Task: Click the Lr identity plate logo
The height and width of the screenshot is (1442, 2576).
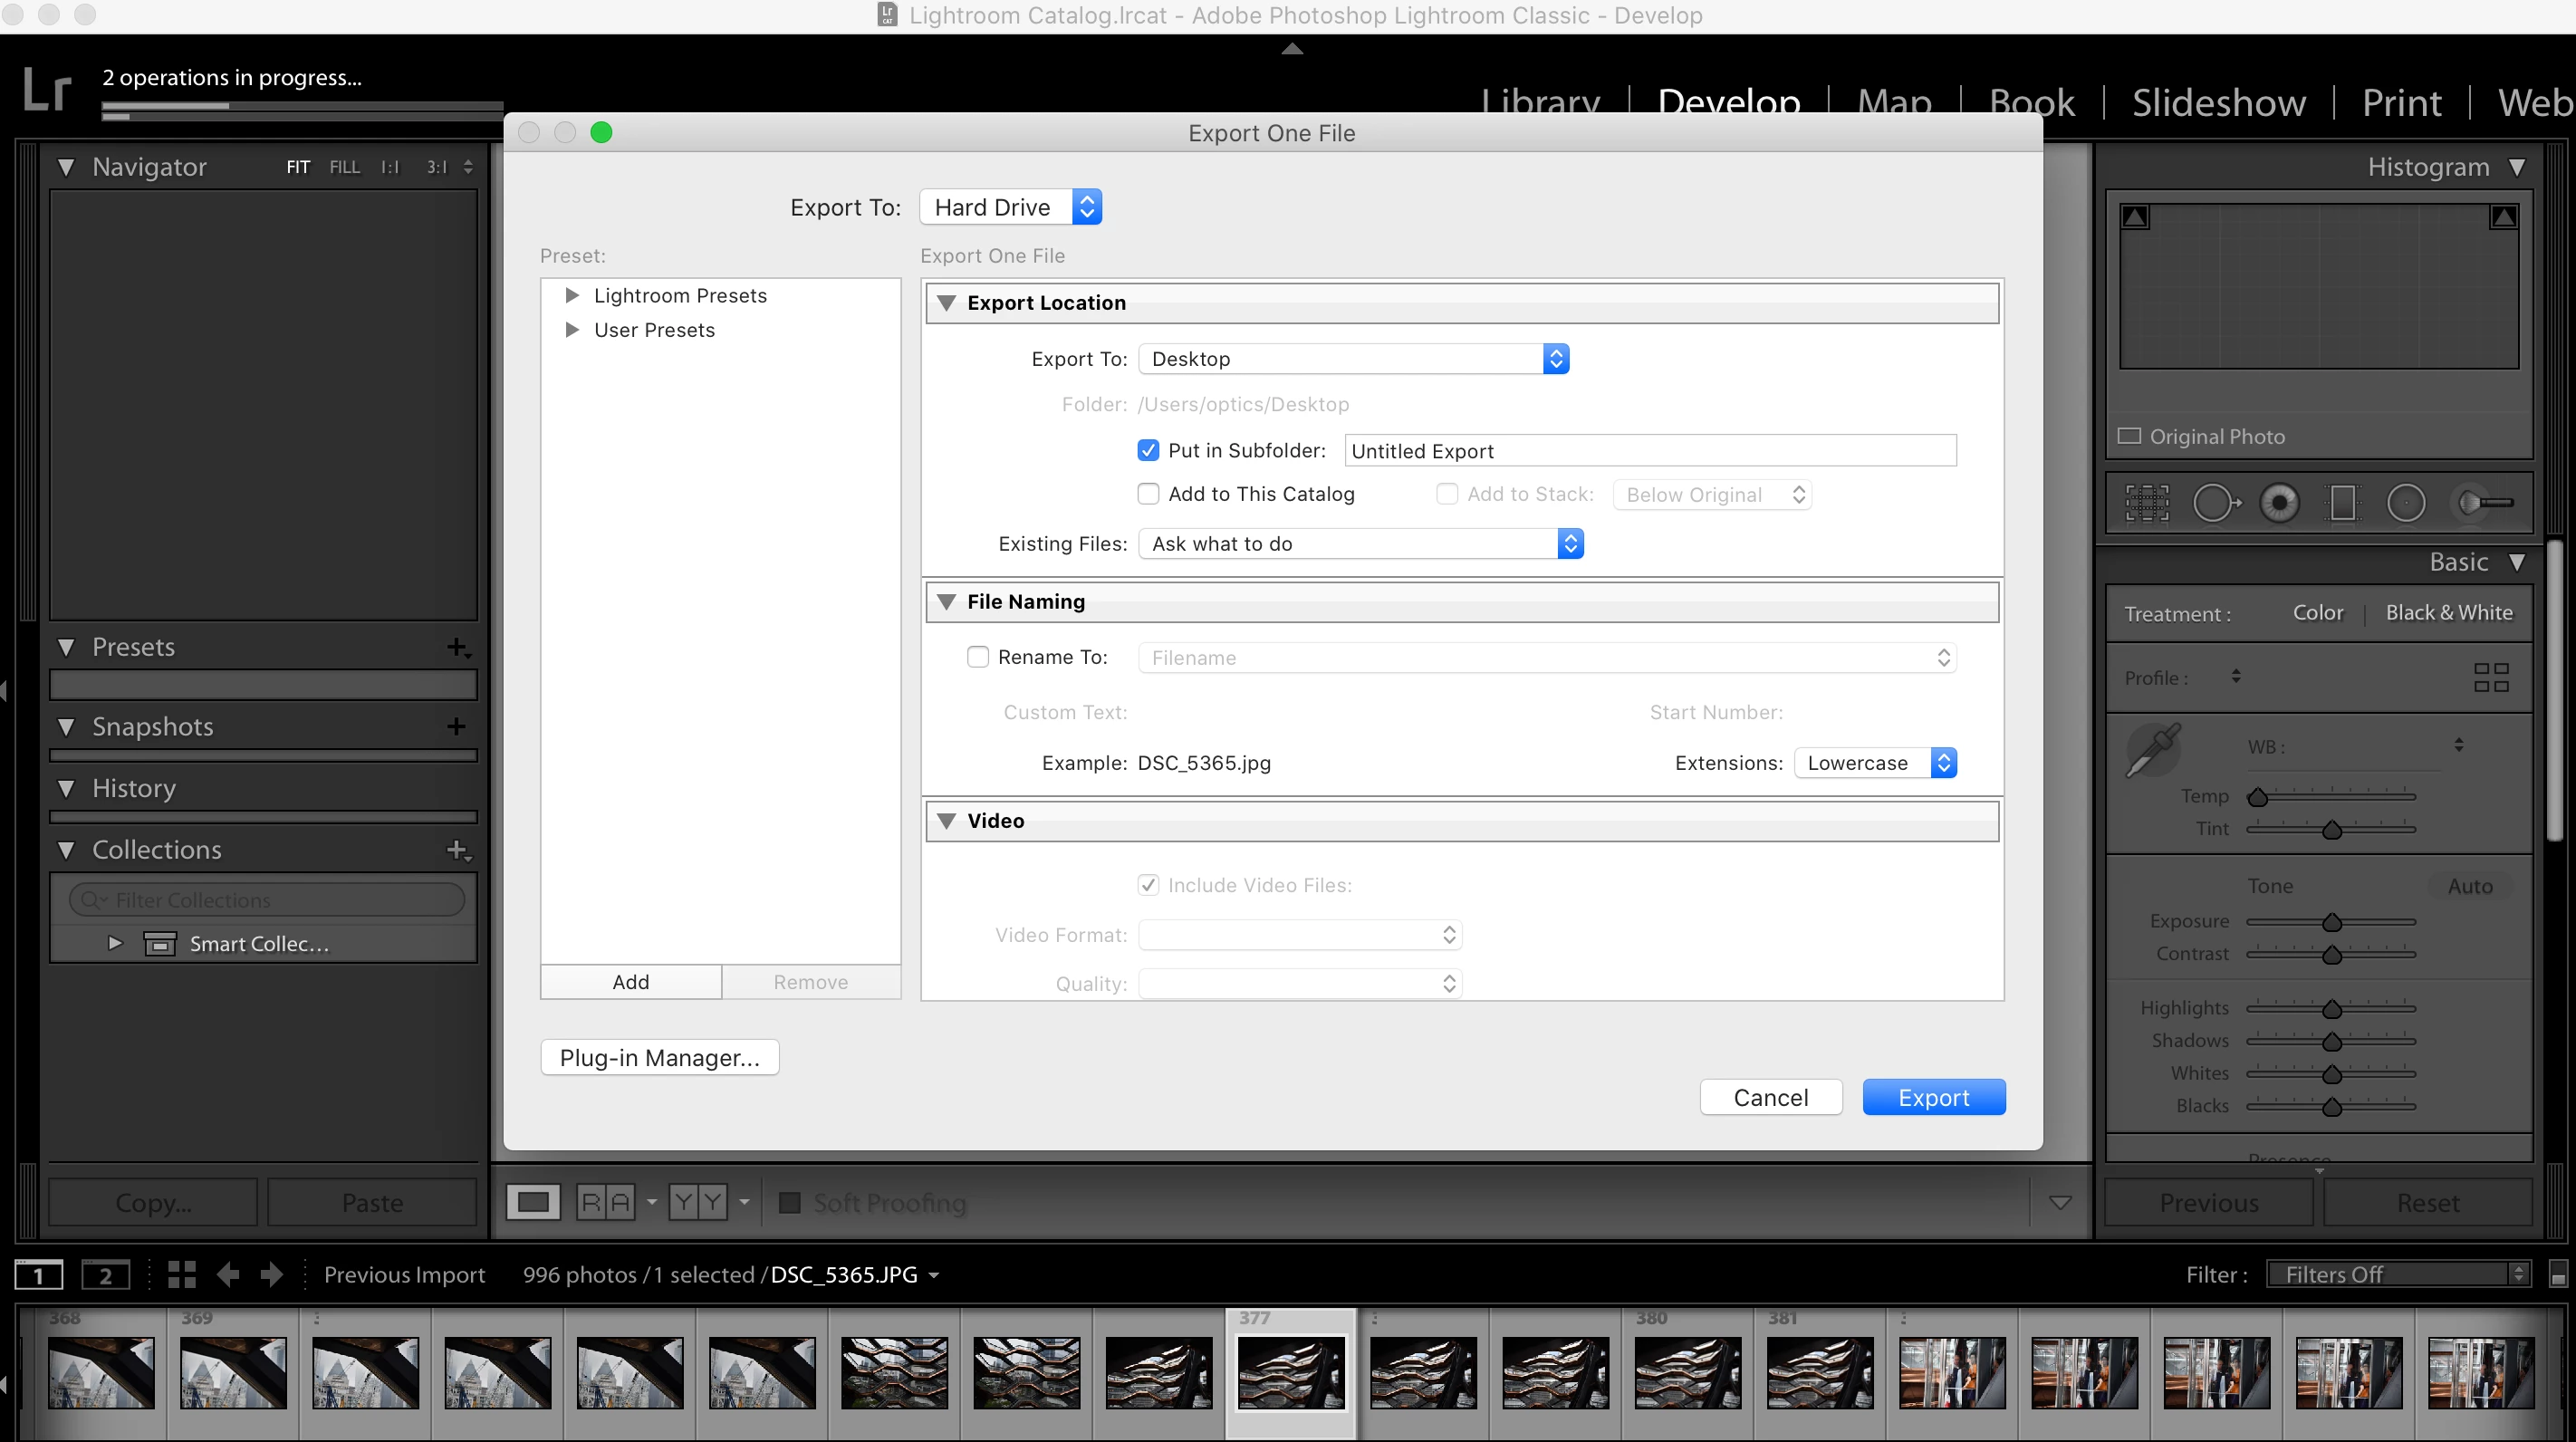Action: 47,89
